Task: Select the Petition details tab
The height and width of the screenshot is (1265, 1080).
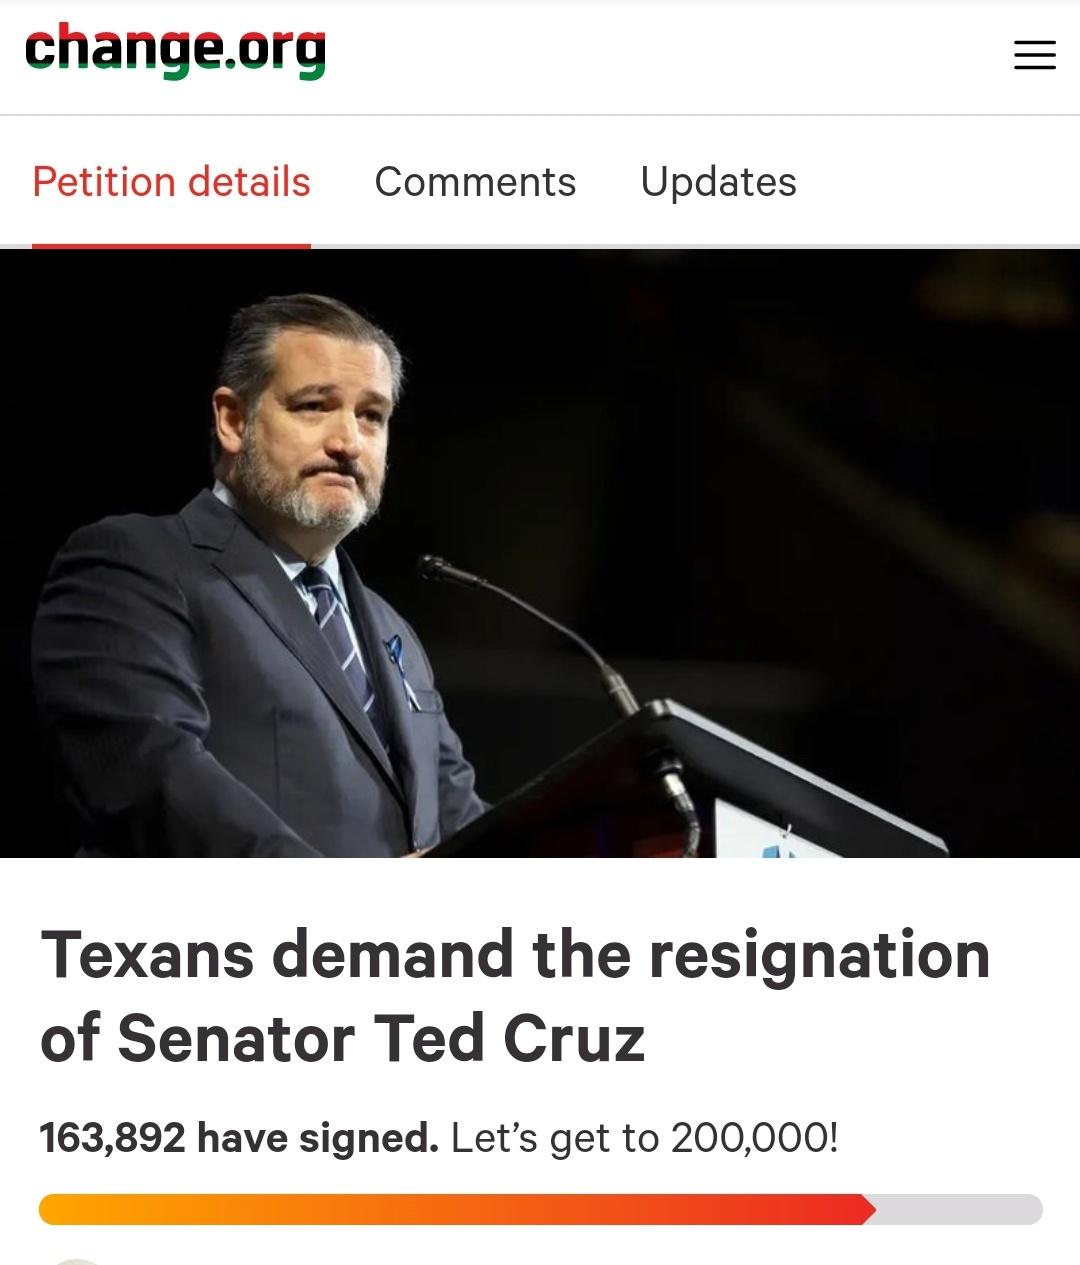Action: 170,182
